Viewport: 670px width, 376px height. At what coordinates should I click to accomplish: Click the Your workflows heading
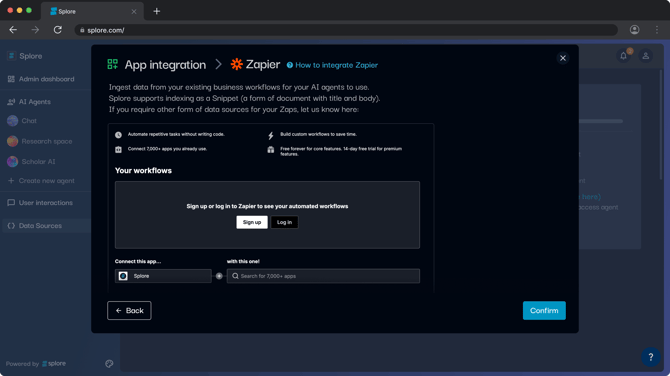143,170
